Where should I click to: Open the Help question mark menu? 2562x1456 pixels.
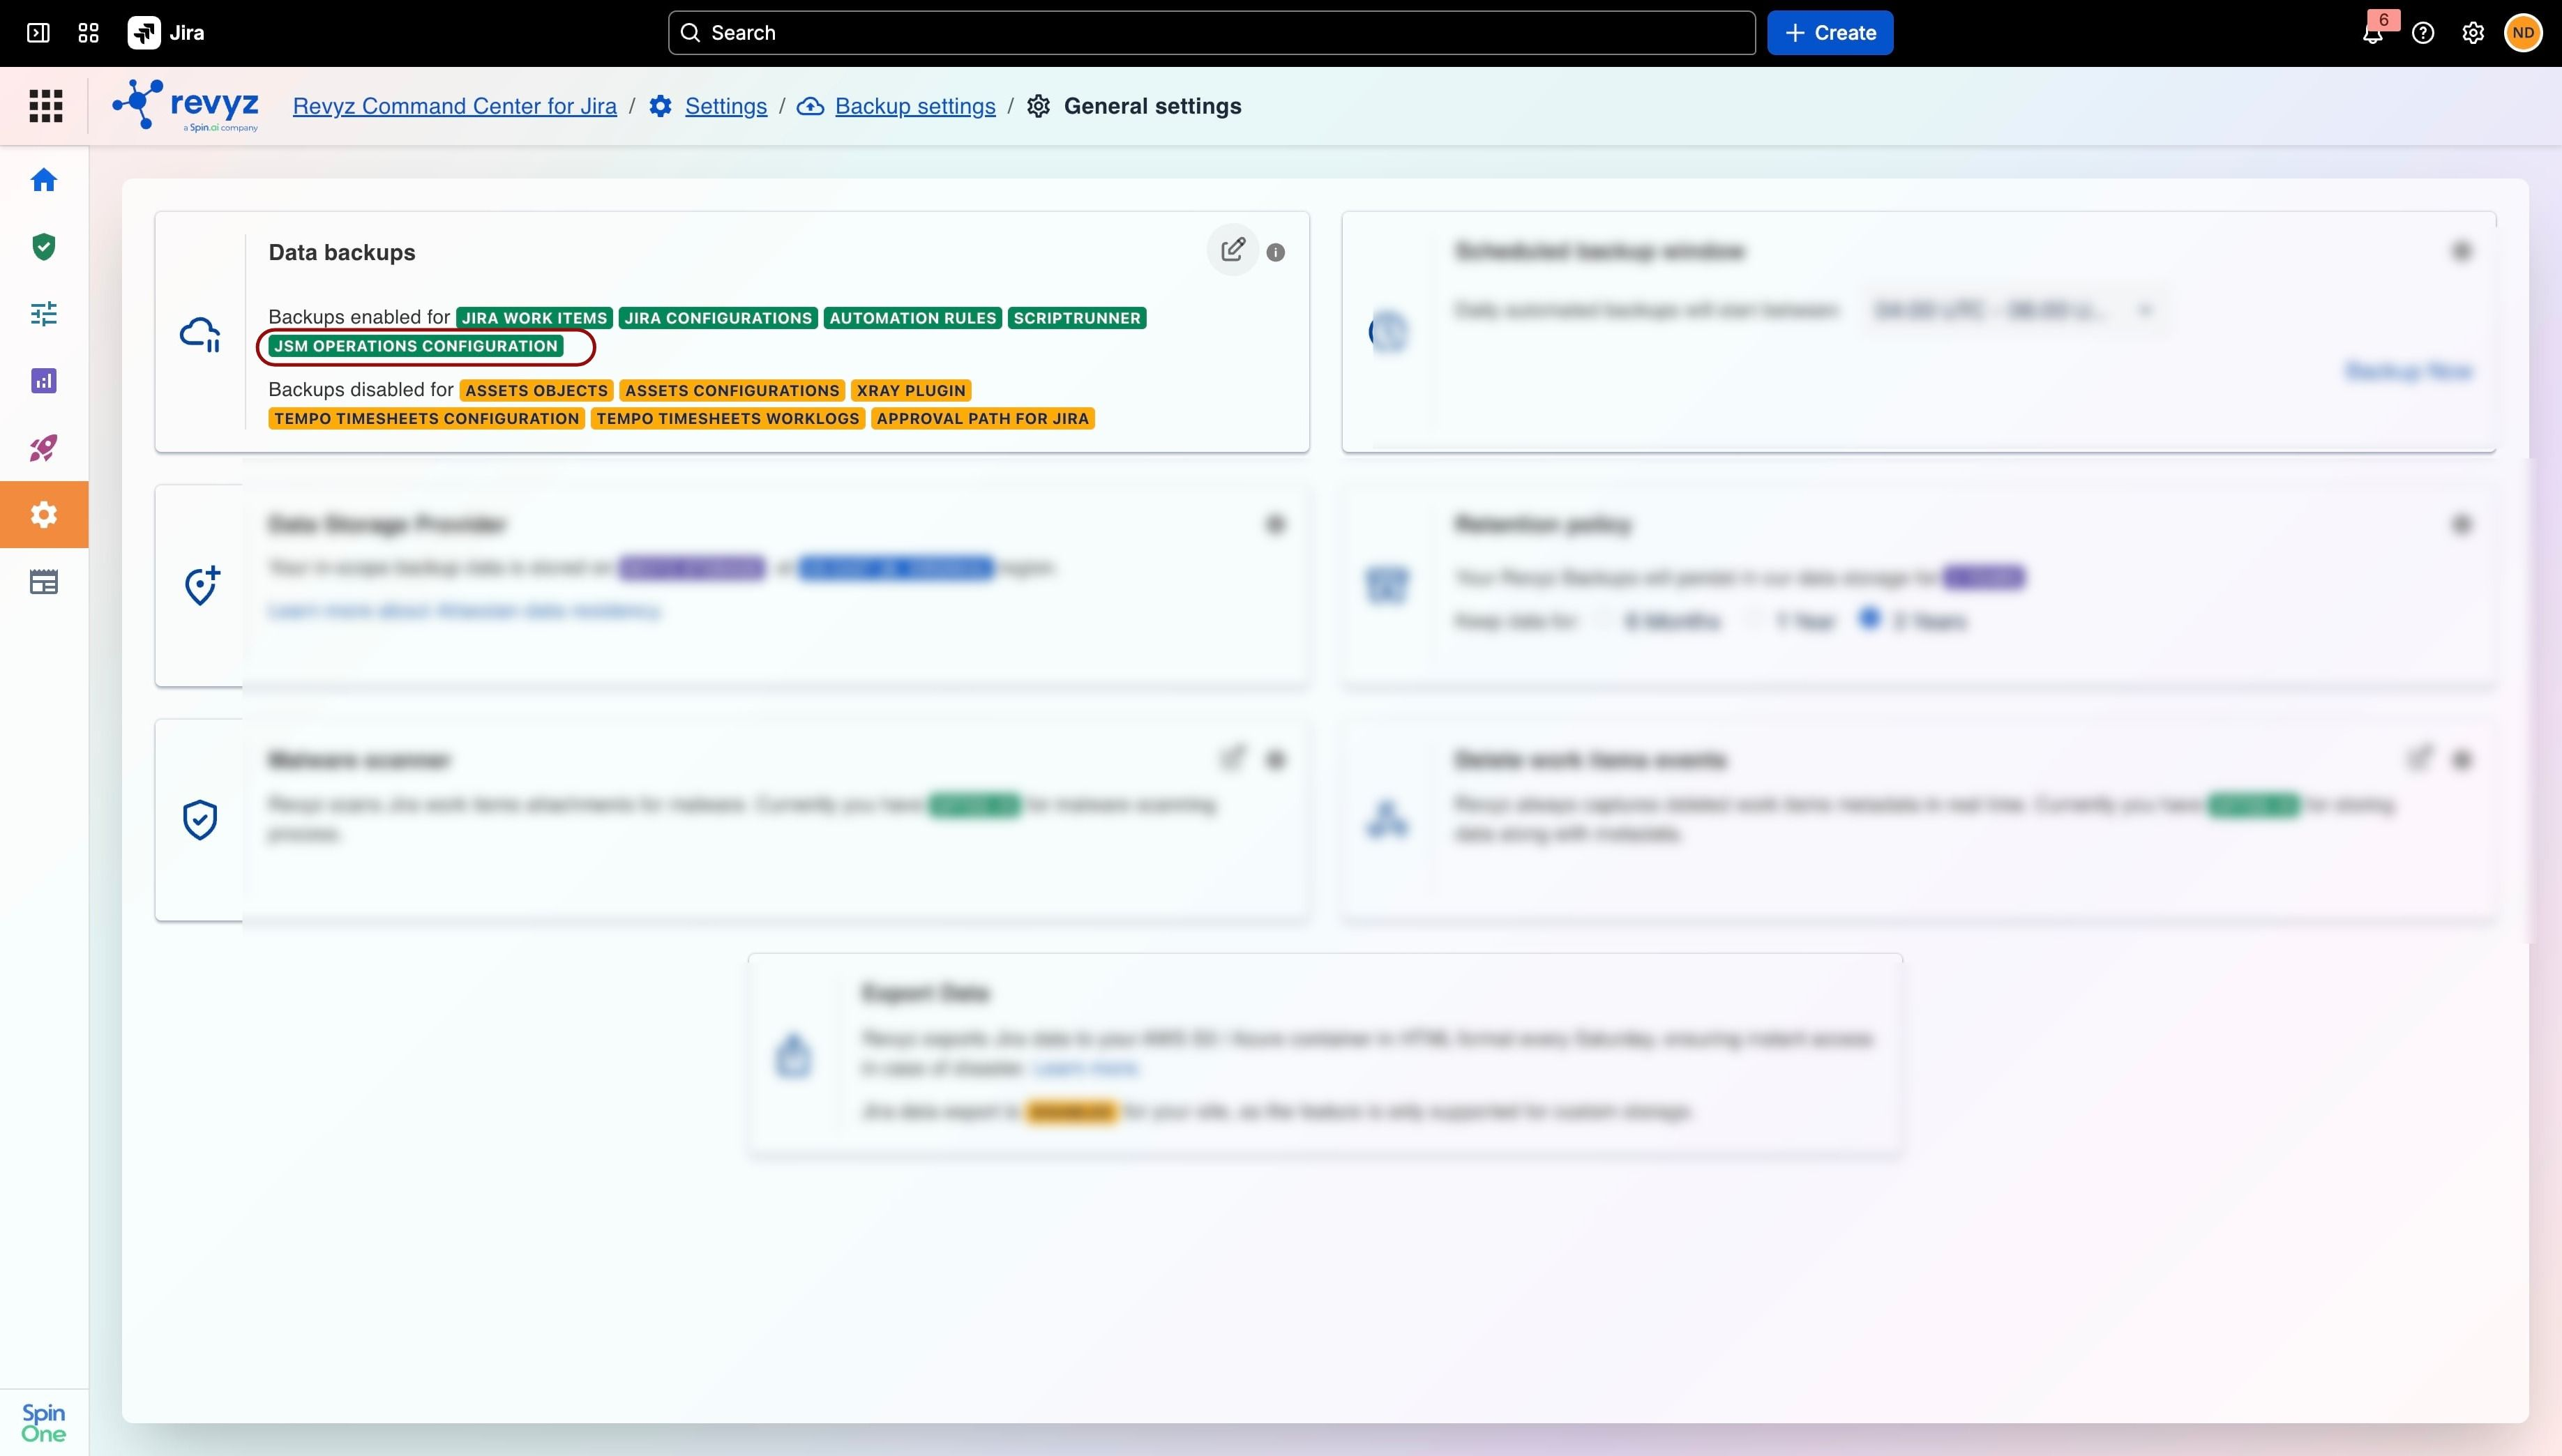(x=2423, y=33)
